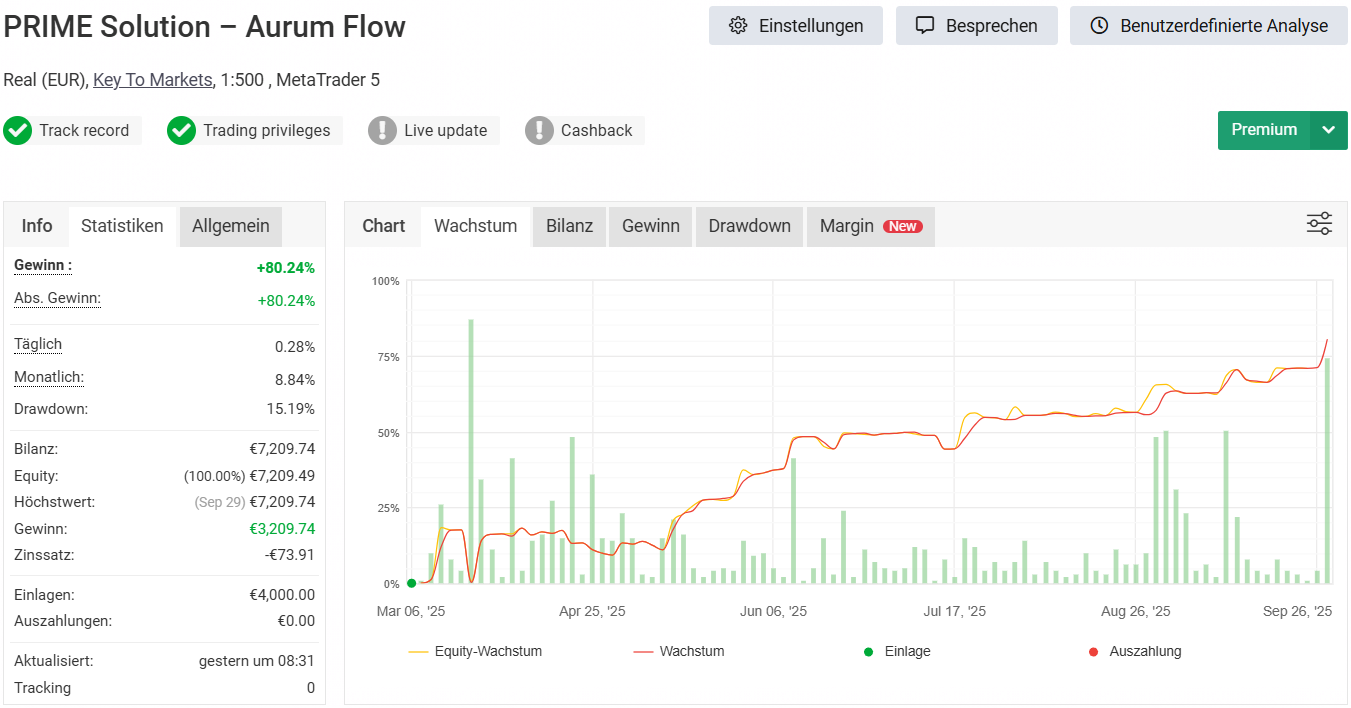Screen dimensions: 1351x708
Task: Click the Cashback exclamation icon
Action: (x=539, y=131)
